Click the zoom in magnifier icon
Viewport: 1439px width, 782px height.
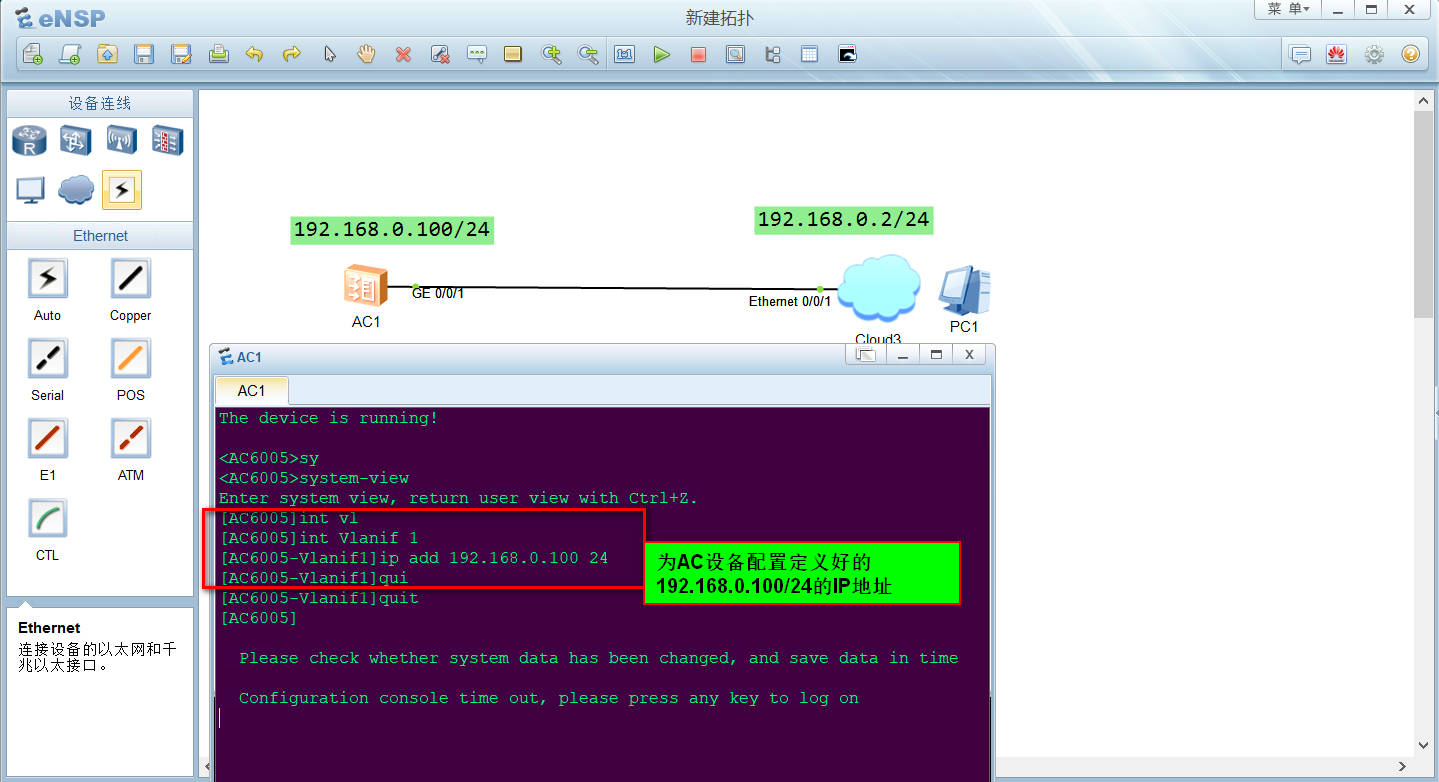pyautogui.click(x=551, y=55)
